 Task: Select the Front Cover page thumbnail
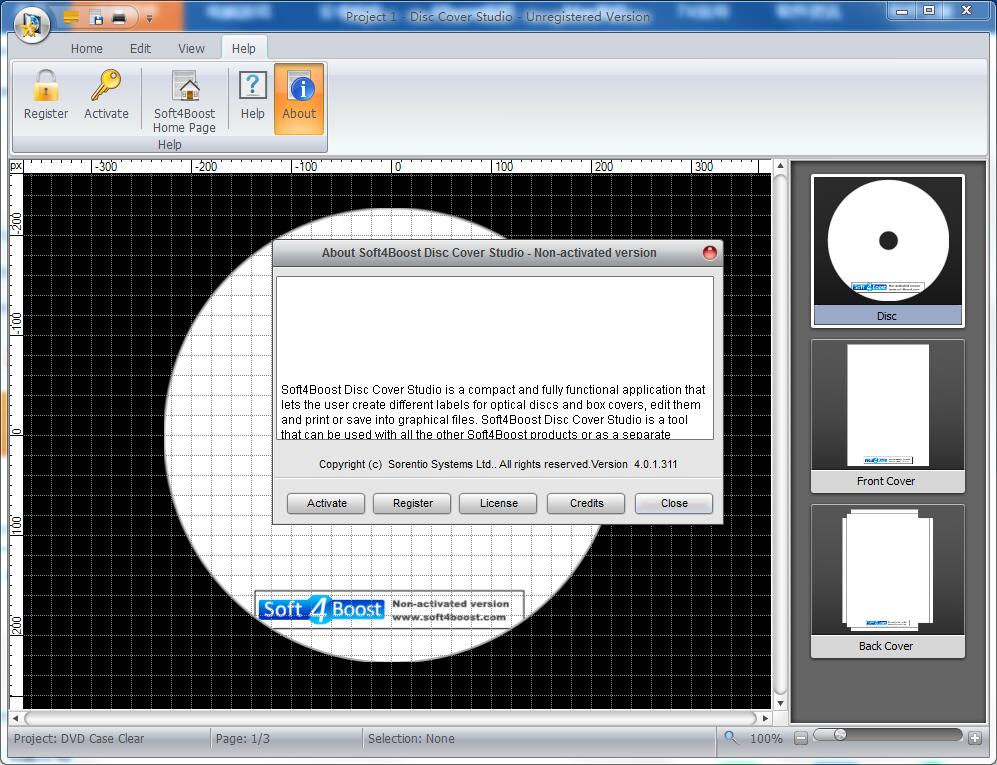pyautogui.click(x=887, y=416)
